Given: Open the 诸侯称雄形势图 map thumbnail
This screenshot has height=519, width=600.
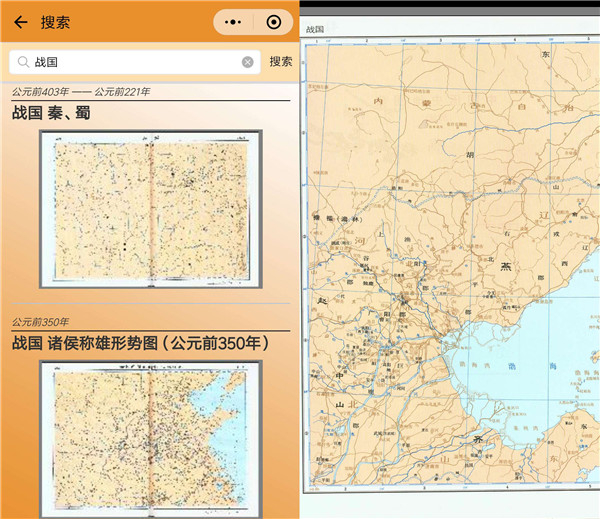Looking at the screenshot, I should 149,439.
